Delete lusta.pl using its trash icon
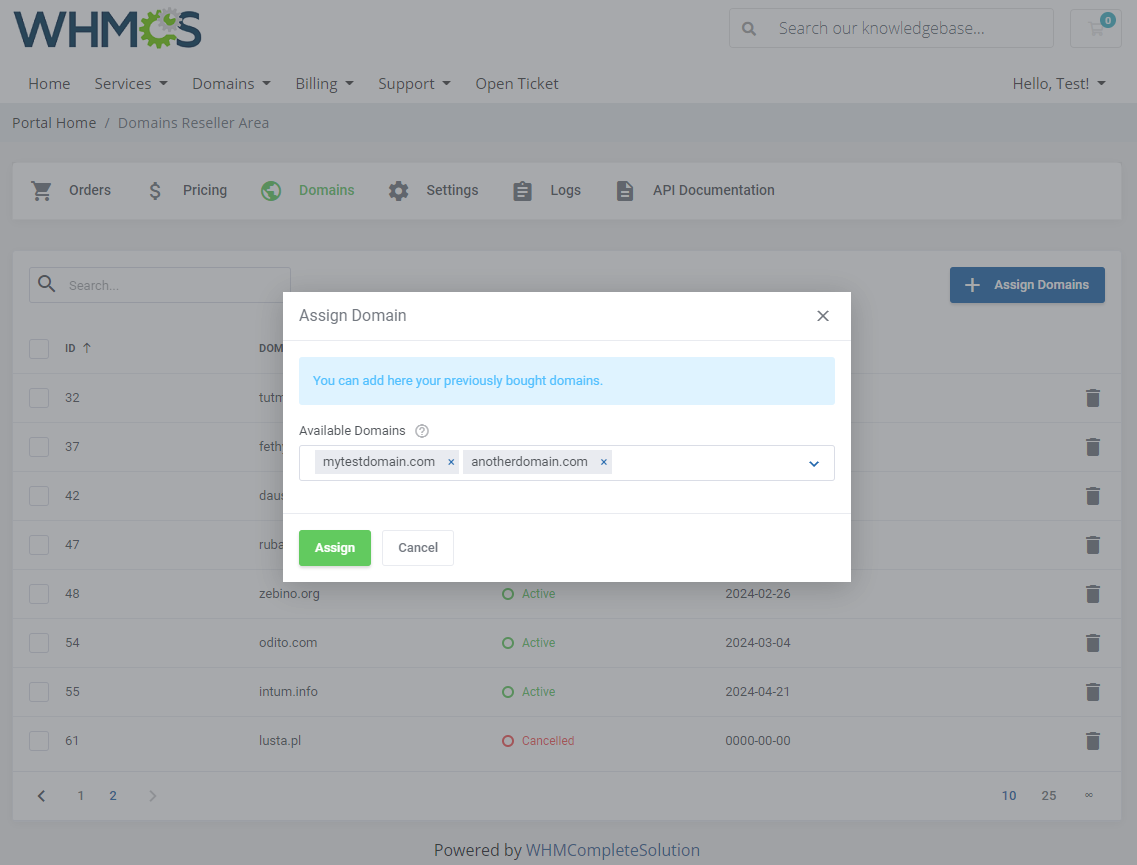Screen dimensions: 1137x865 [x=1092, y=741]
